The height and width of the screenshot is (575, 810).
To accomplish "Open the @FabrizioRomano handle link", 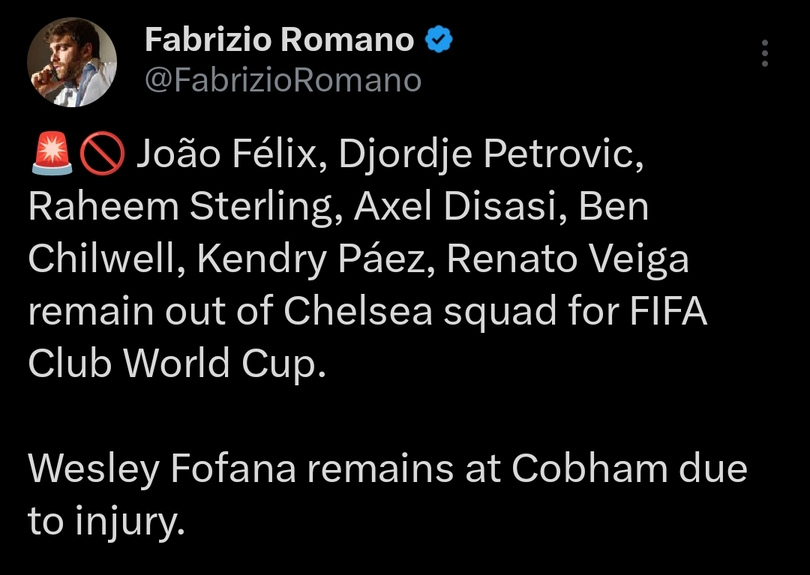I will click(x=283, y=81).
